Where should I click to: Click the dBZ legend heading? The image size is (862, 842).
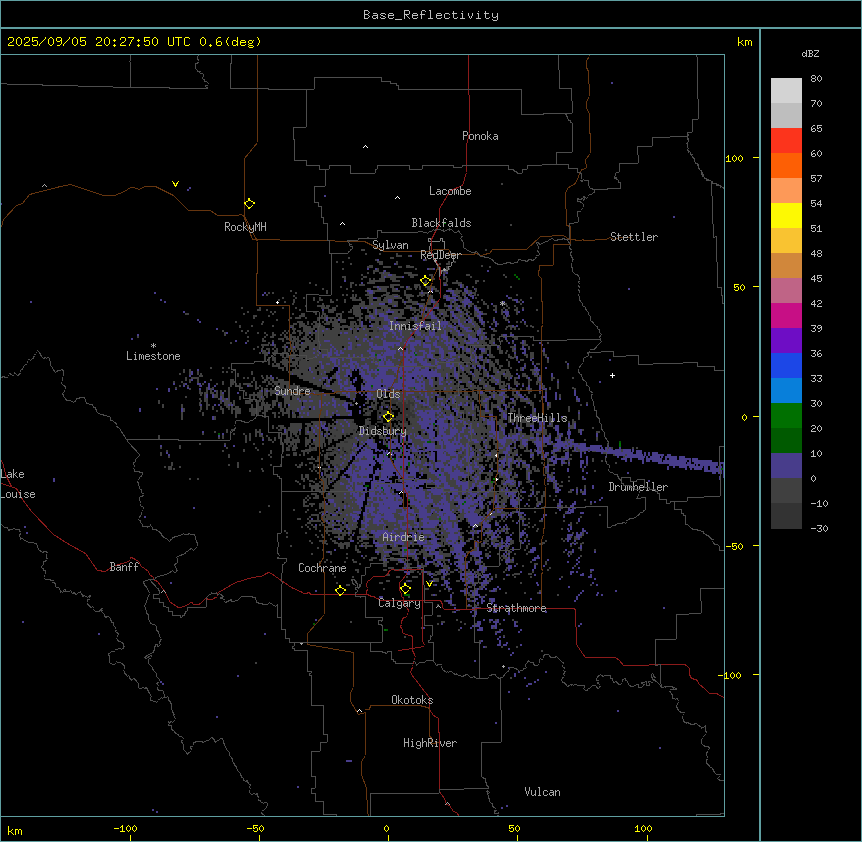coord(810,54)
